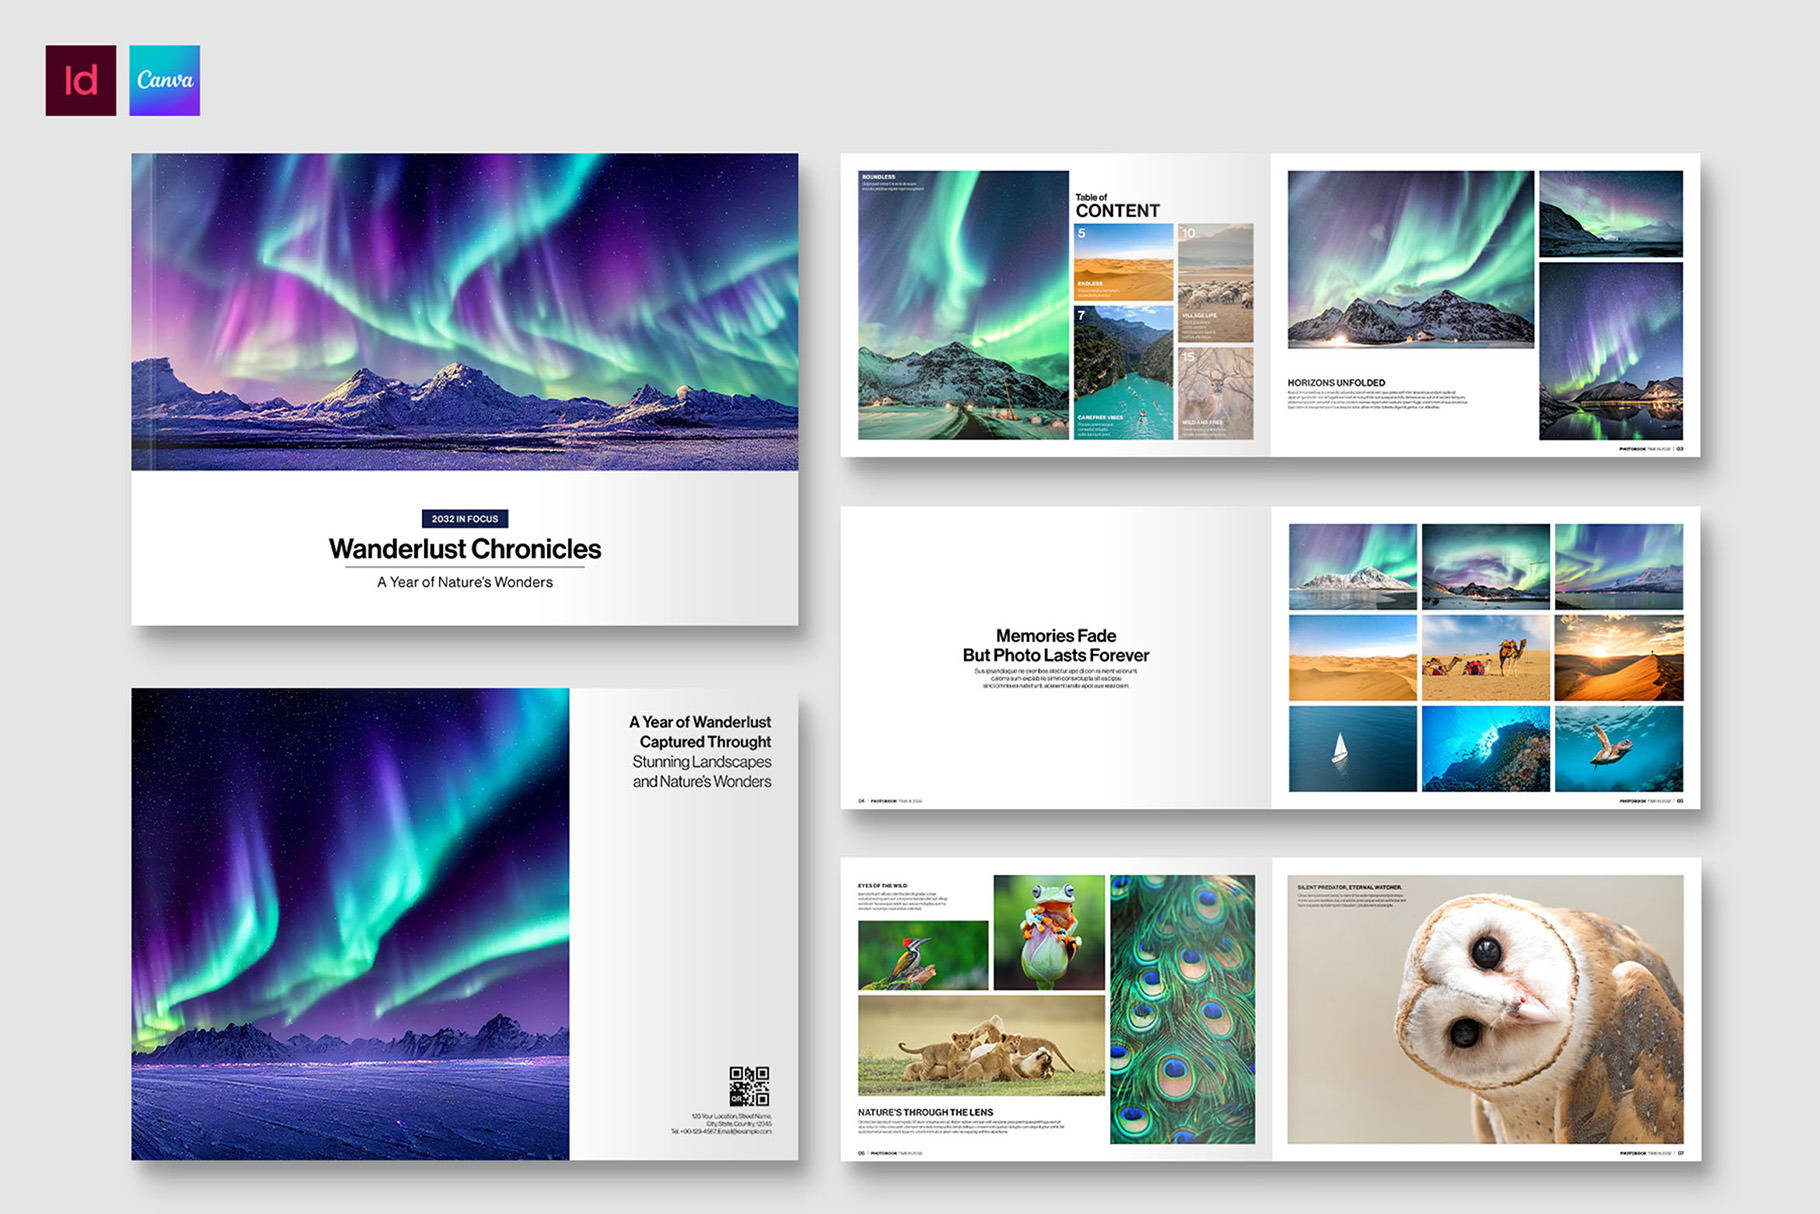Select the woodpecker bird photo

coord(922,956)
